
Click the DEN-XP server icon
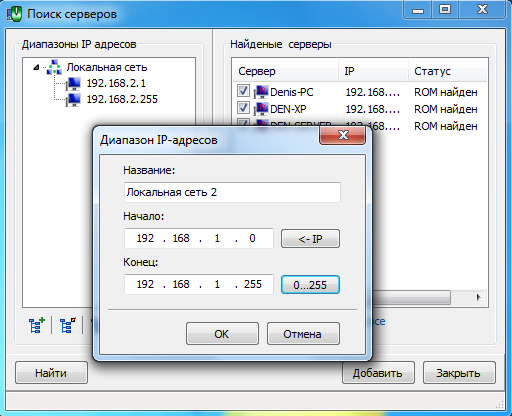click(x=261, y=109)
